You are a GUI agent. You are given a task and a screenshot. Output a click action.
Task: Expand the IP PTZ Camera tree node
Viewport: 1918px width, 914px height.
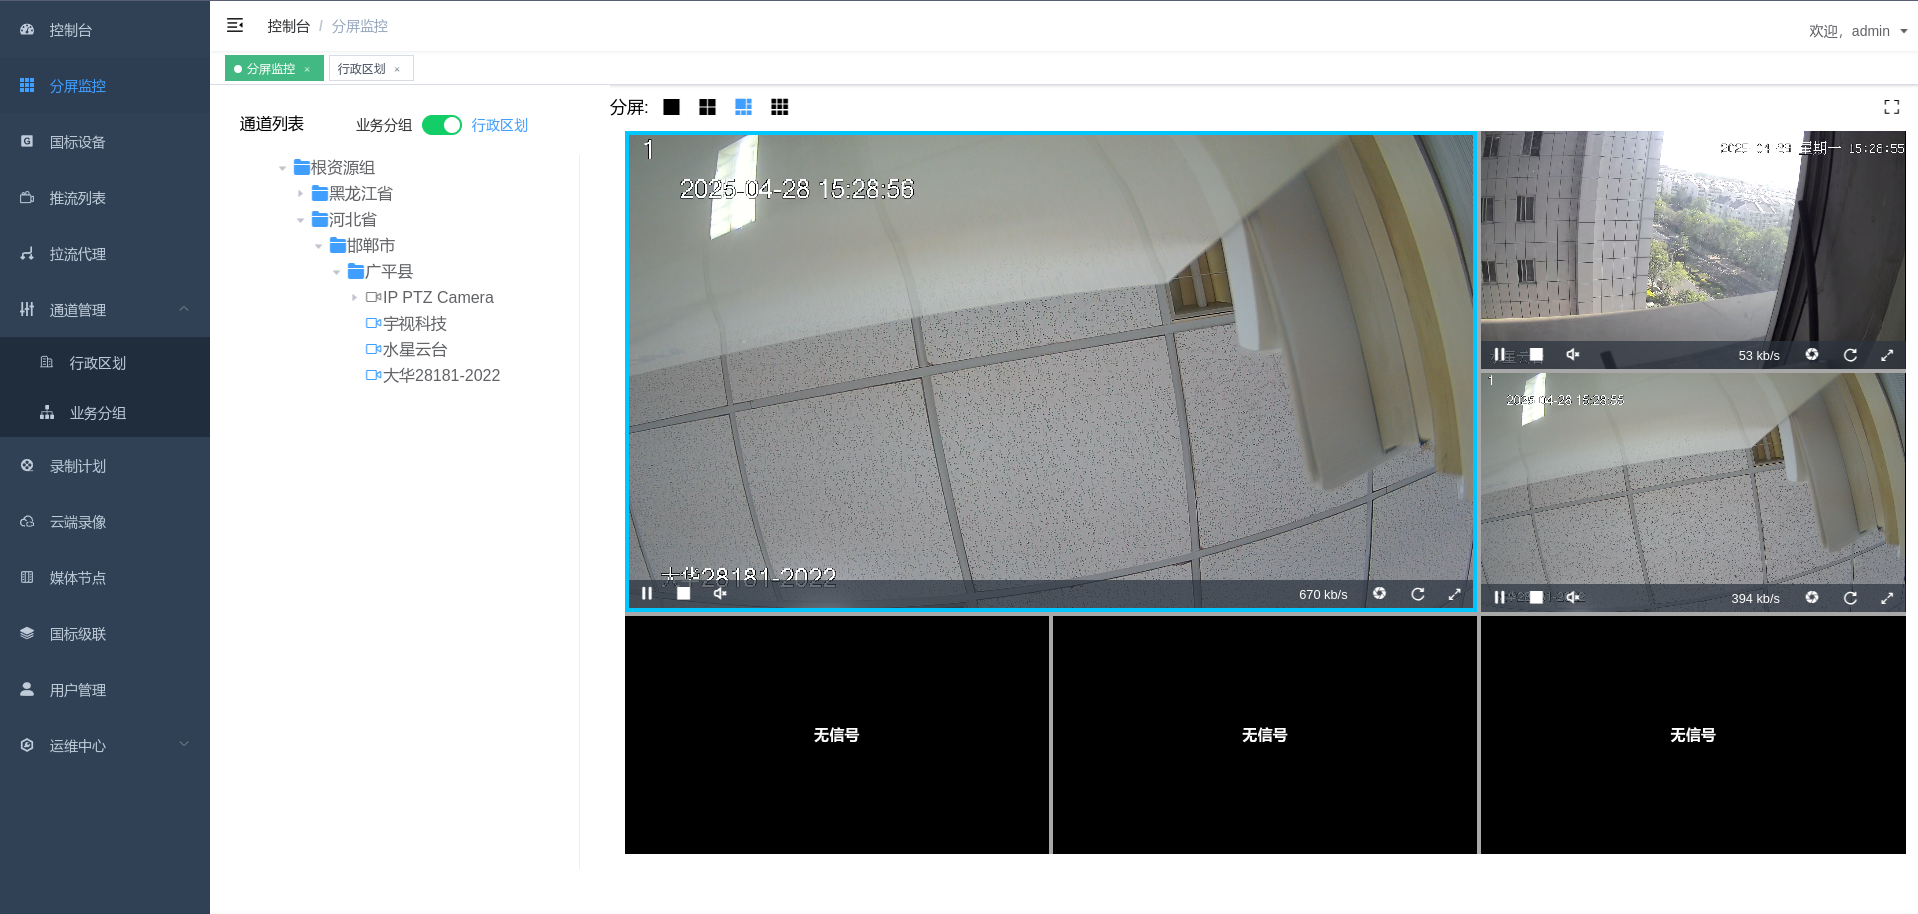[354, 297]
